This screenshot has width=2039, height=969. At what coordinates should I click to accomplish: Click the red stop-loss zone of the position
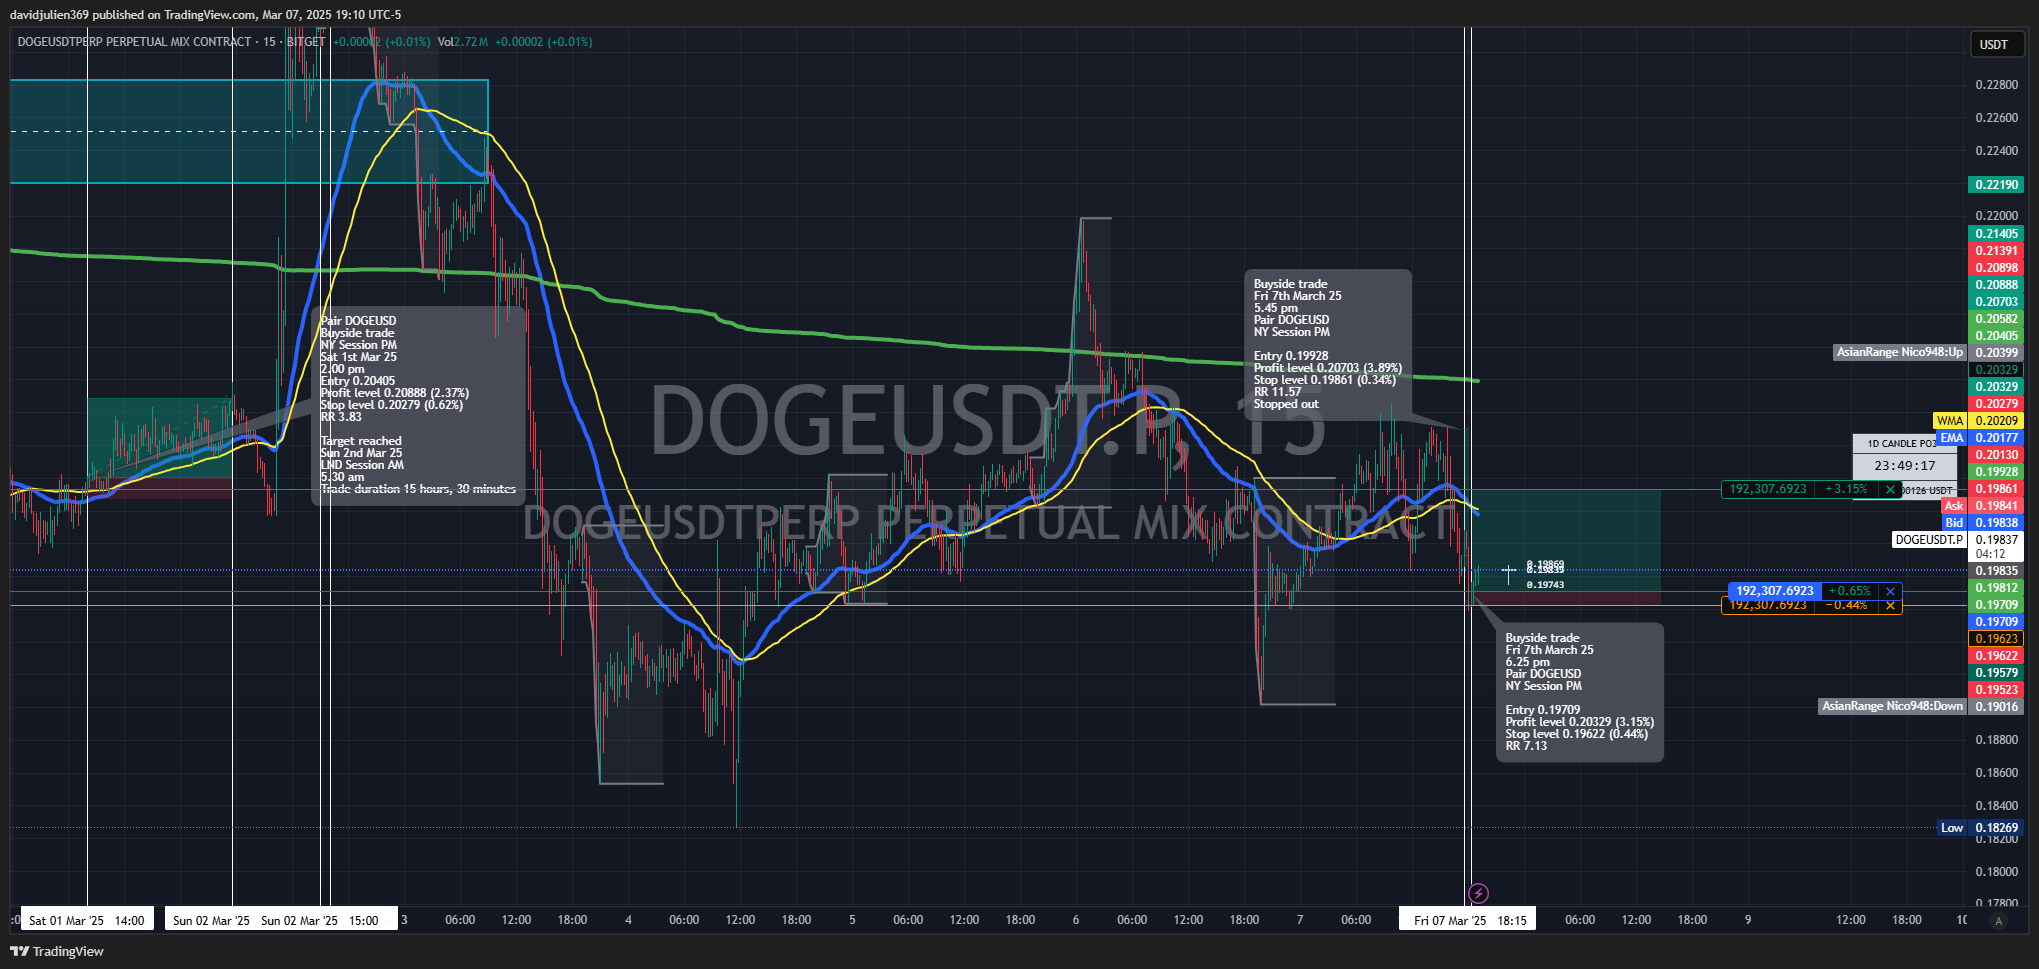click(1566, 598)
